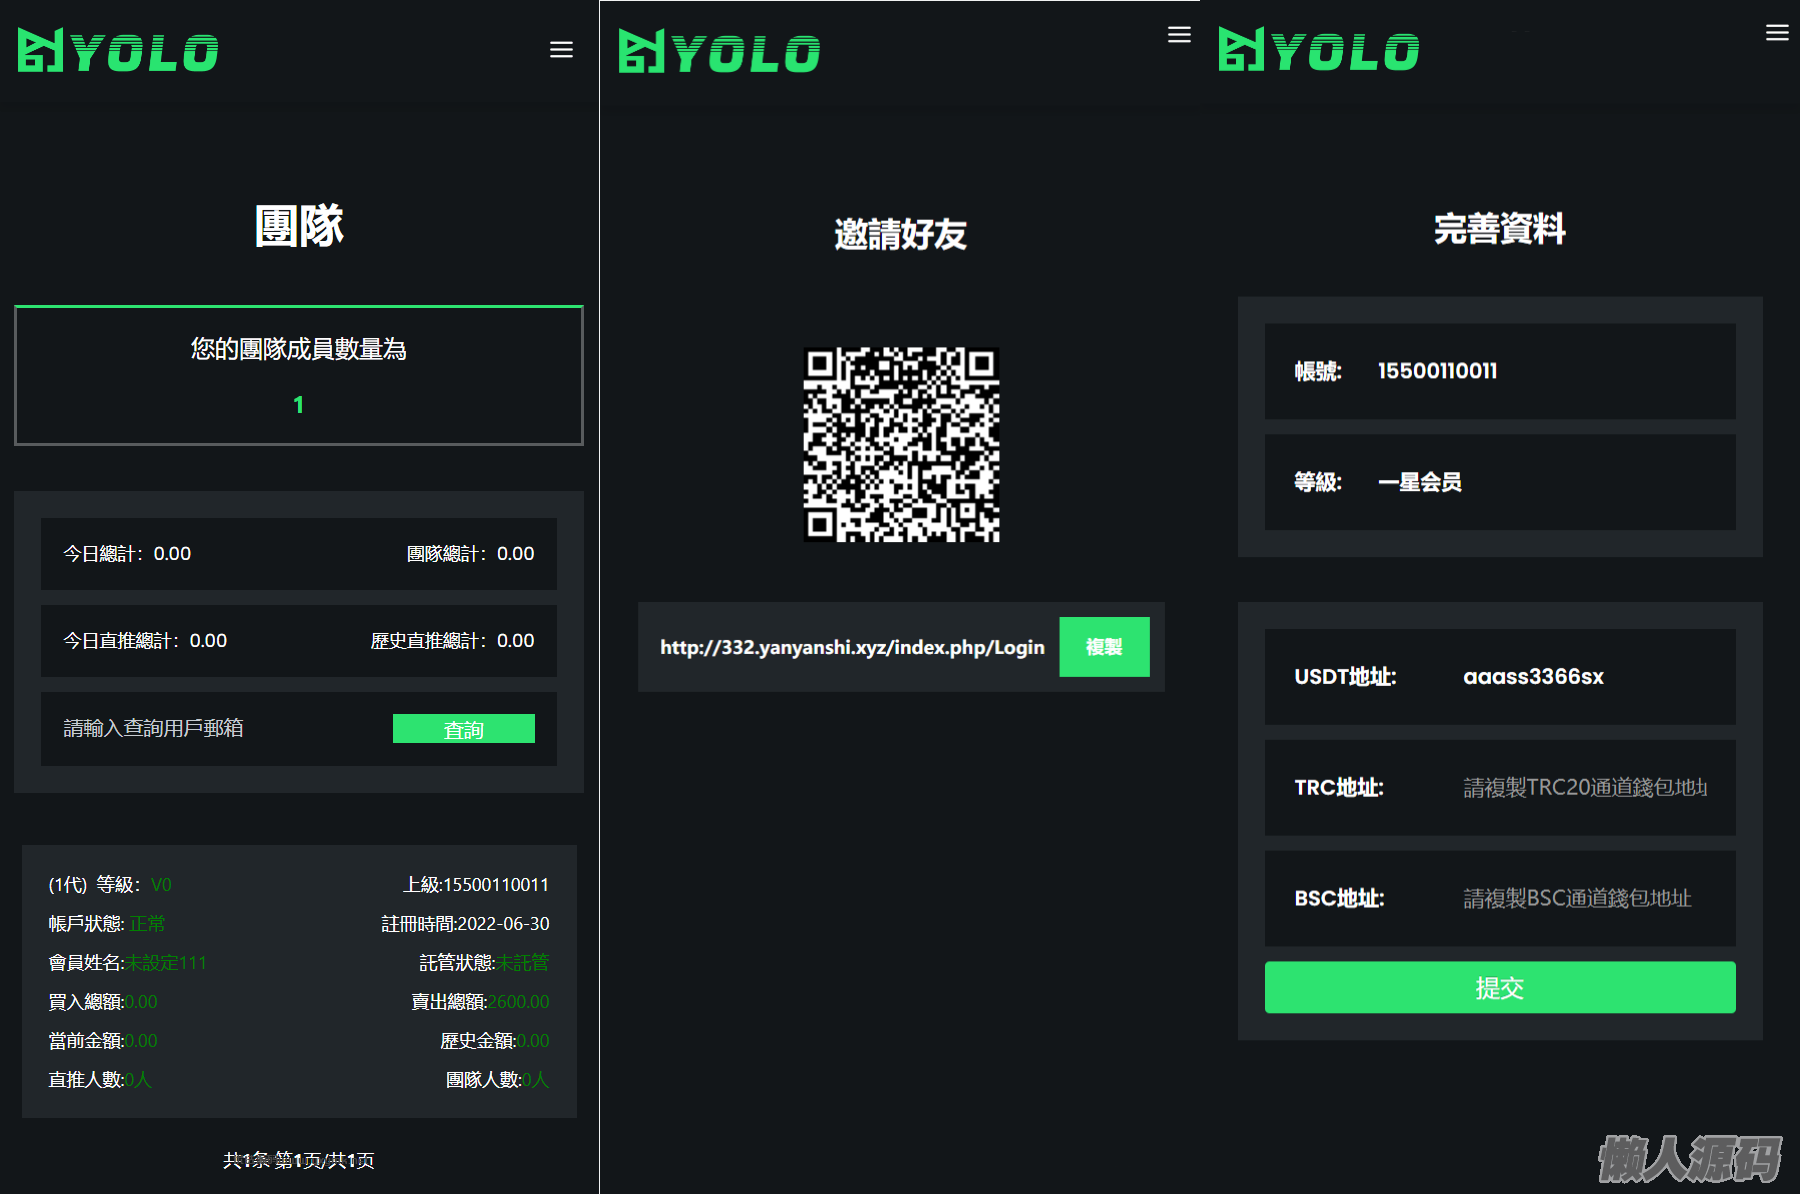
Task: Click the 註冊時間:2022-06-30 entry
Action: [465, 924]
